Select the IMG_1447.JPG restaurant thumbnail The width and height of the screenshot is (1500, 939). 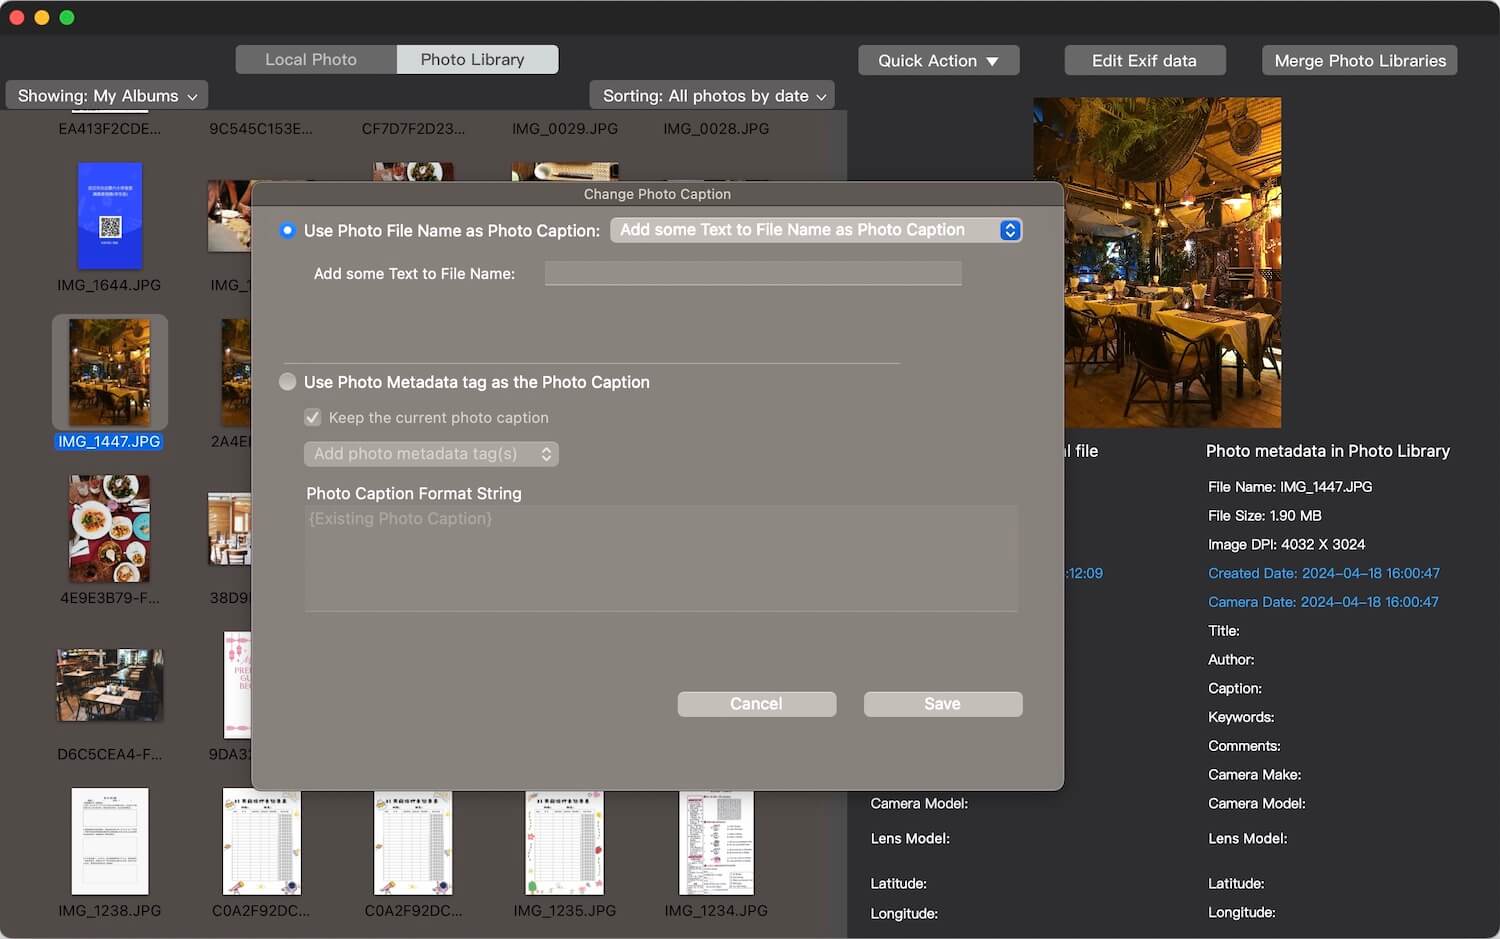[110, 372]
